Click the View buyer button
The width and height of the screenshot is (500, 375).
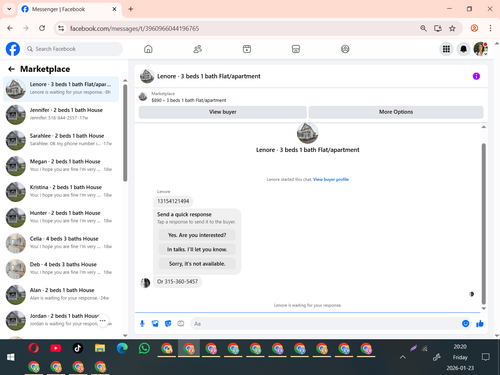pos(223,112)
